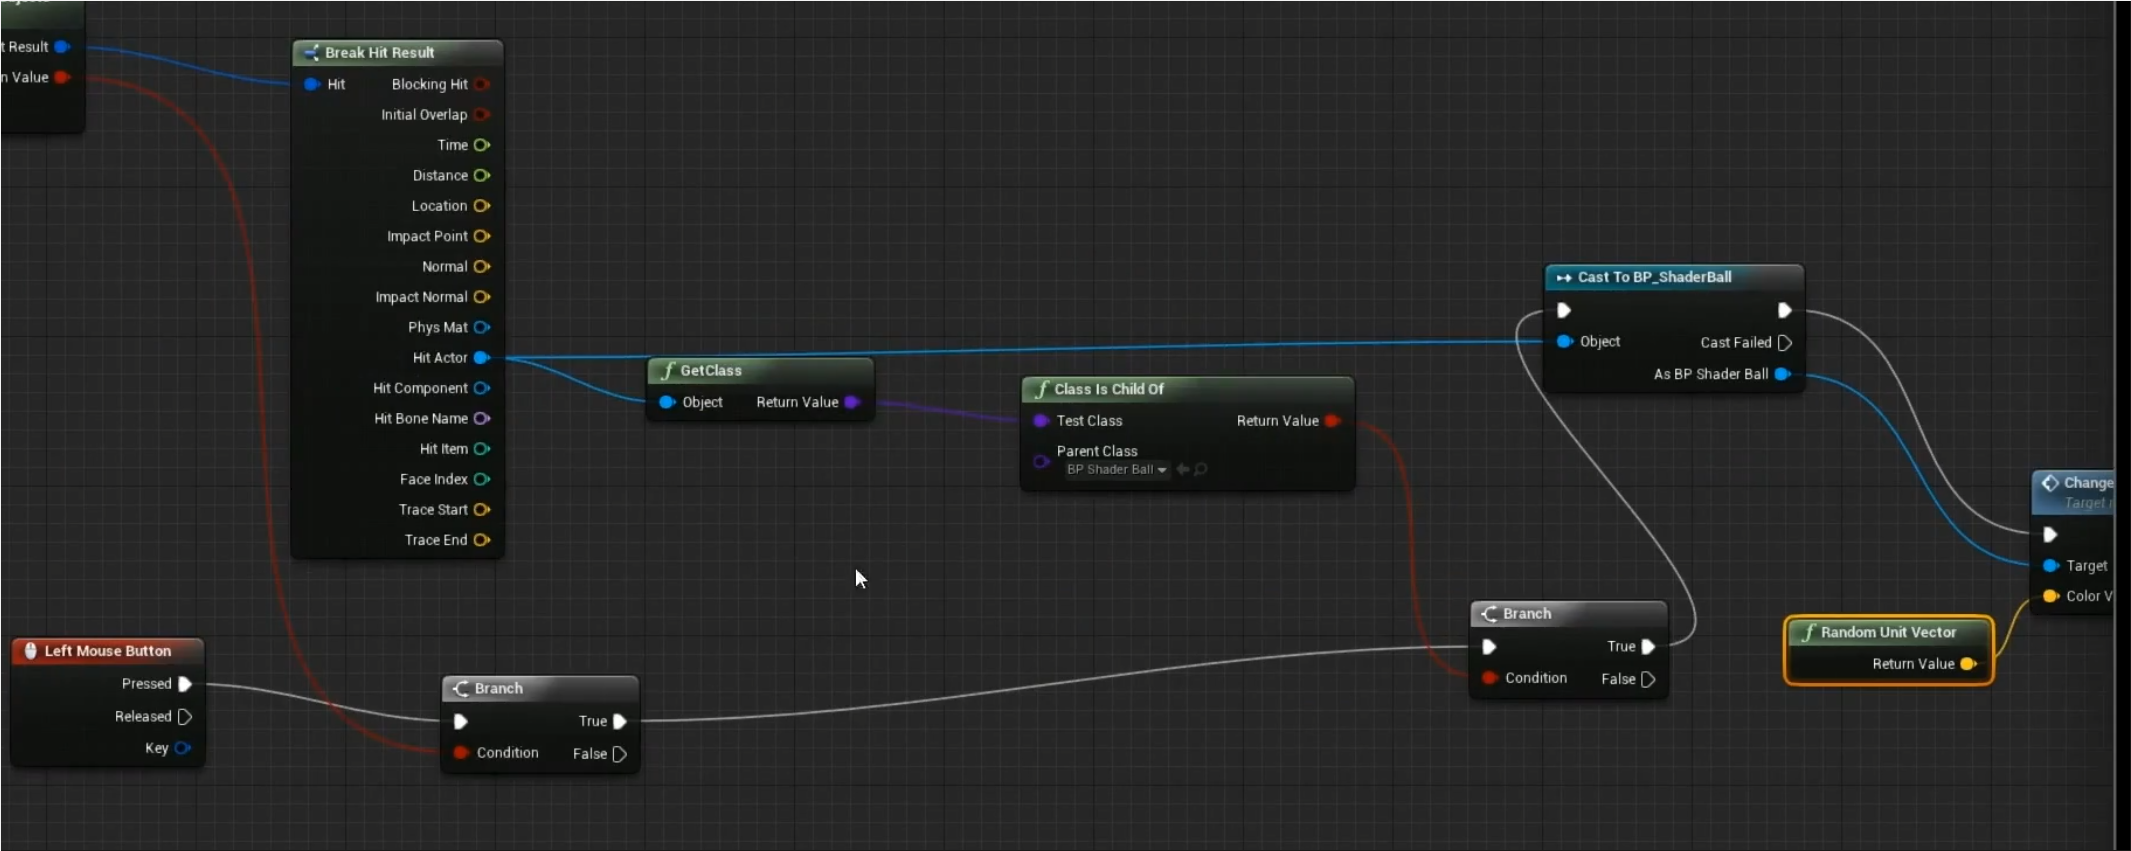This screenshot has height=851, width=2131.
Task: Select the GetClass node title
Action: pyautogui.click(x=710, y=371)
